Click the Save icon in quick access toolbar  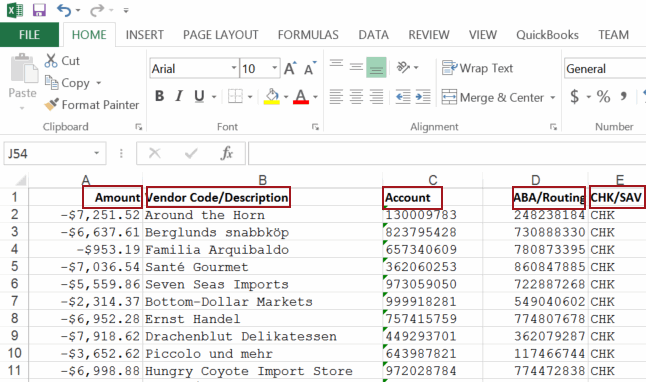click(39, 9)
